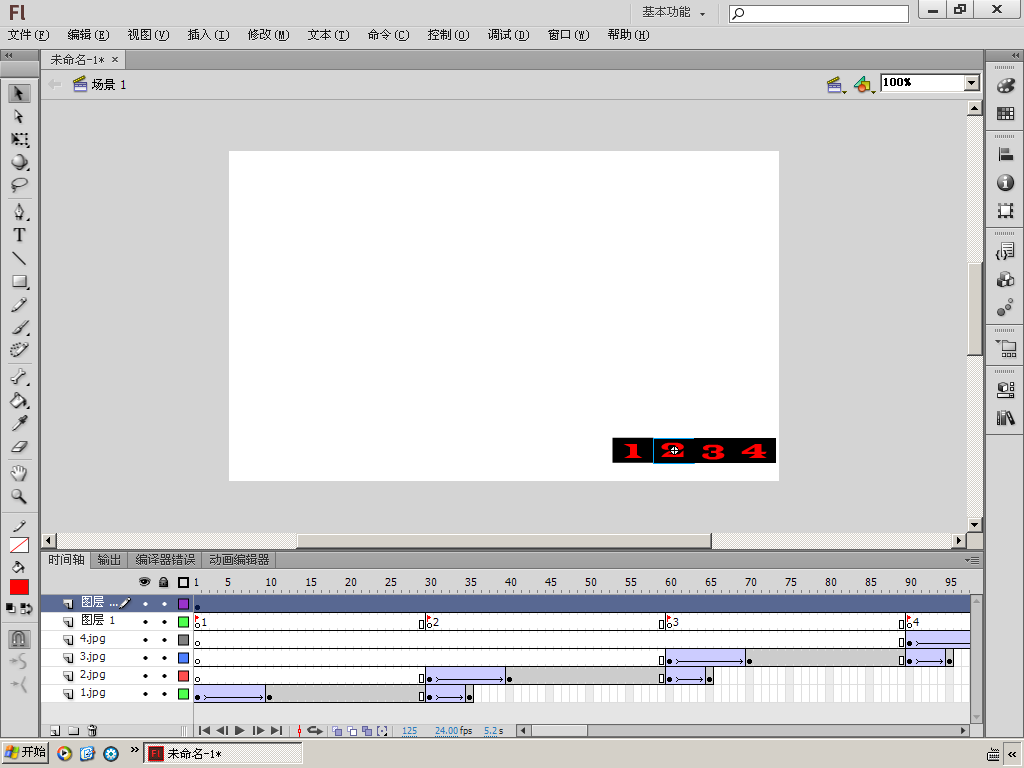Viewport: 1024px width, 768px height.
Task: Collapse the tools panel arrows
Action: tap(9, 56)
